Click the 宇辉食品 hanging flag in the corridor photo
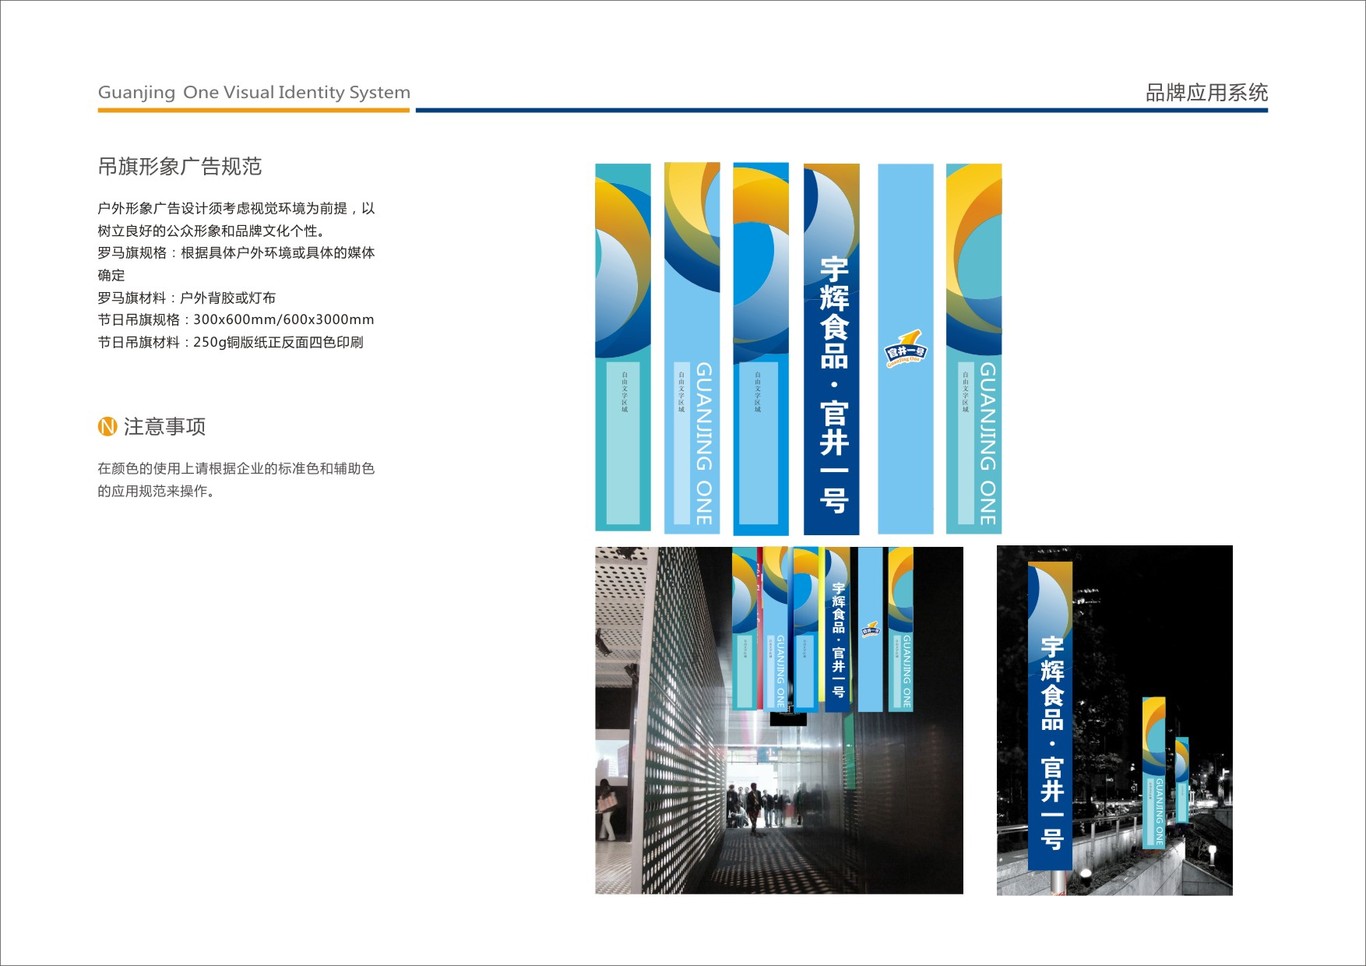The width and height of the screenshot is (1366, 966). 837,630
